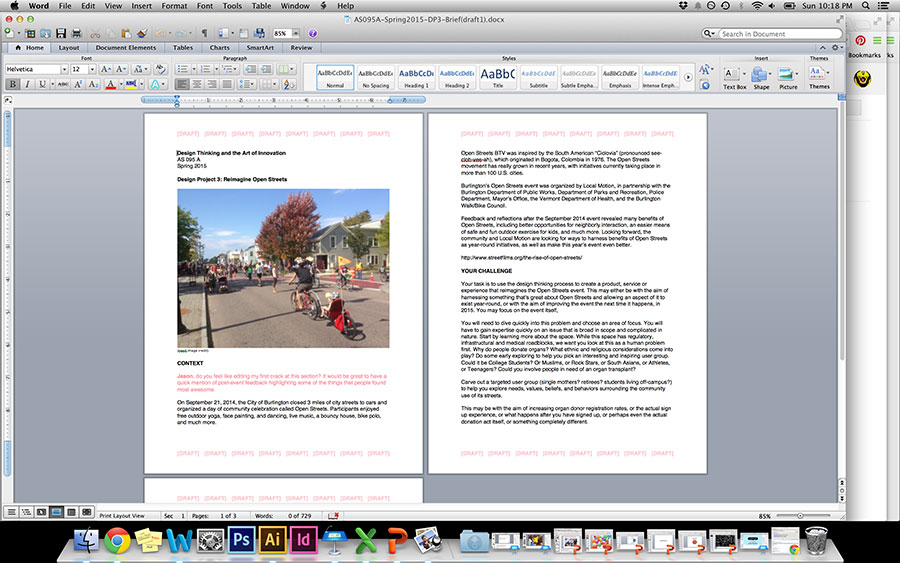Switch to Outline view icon
The height and width of the screenshot is (563, 900).
click(x=26, y=511)
